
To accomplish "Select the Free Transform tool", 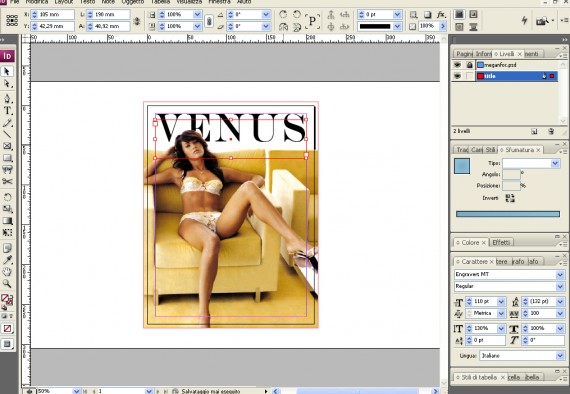I will (x=7, y=233).
